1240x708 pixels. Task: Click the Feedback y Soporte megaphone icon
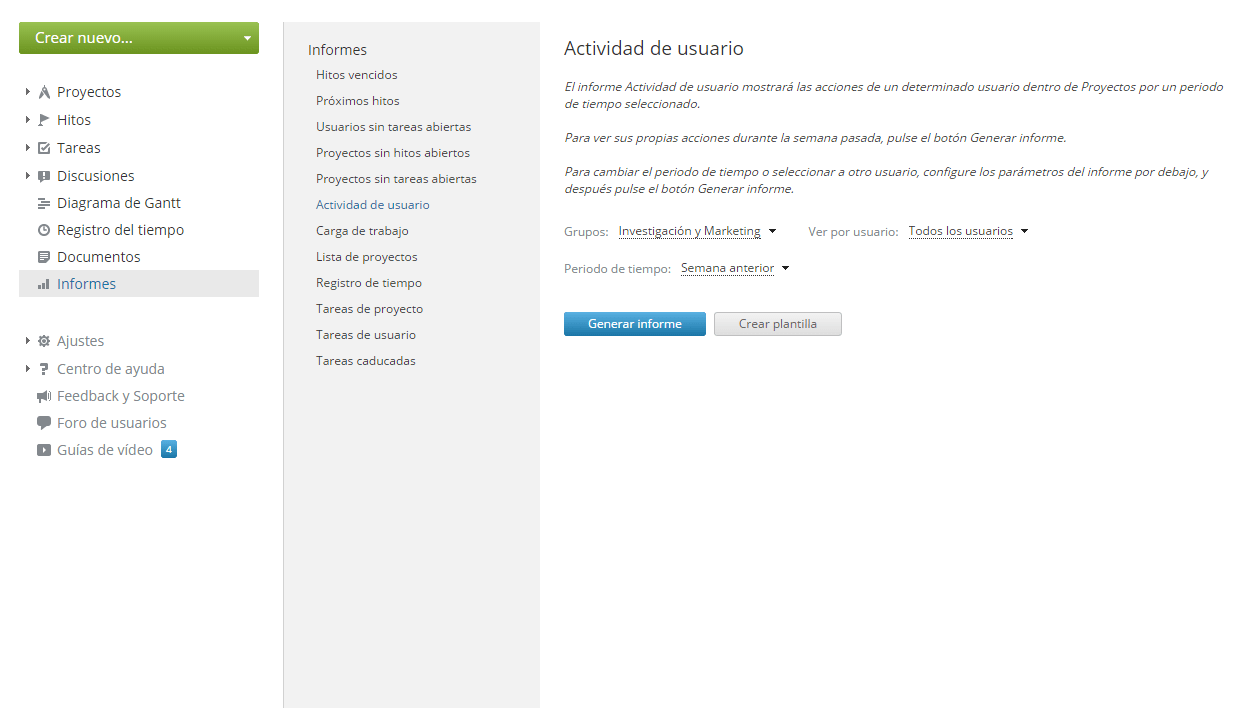click(x=44, y=396)
